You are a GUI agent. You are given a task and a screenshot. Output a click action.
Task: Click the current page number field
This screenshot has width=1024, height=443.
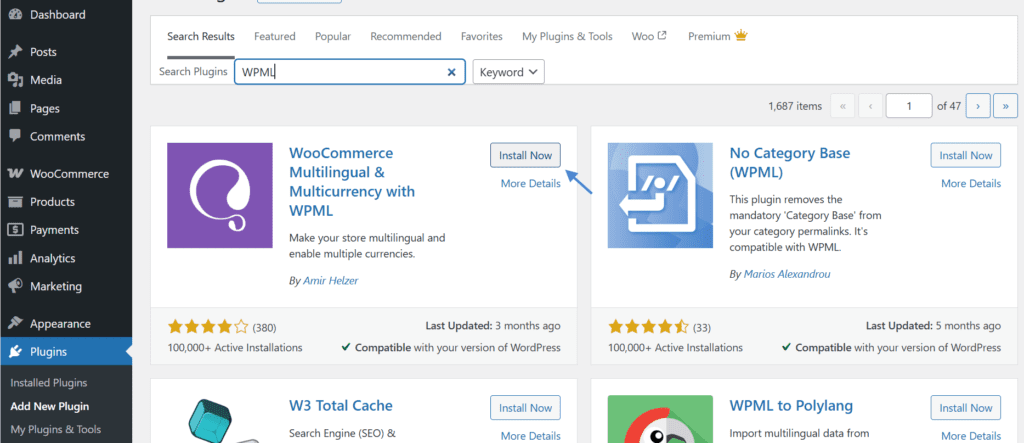click(x=909, y=106)
